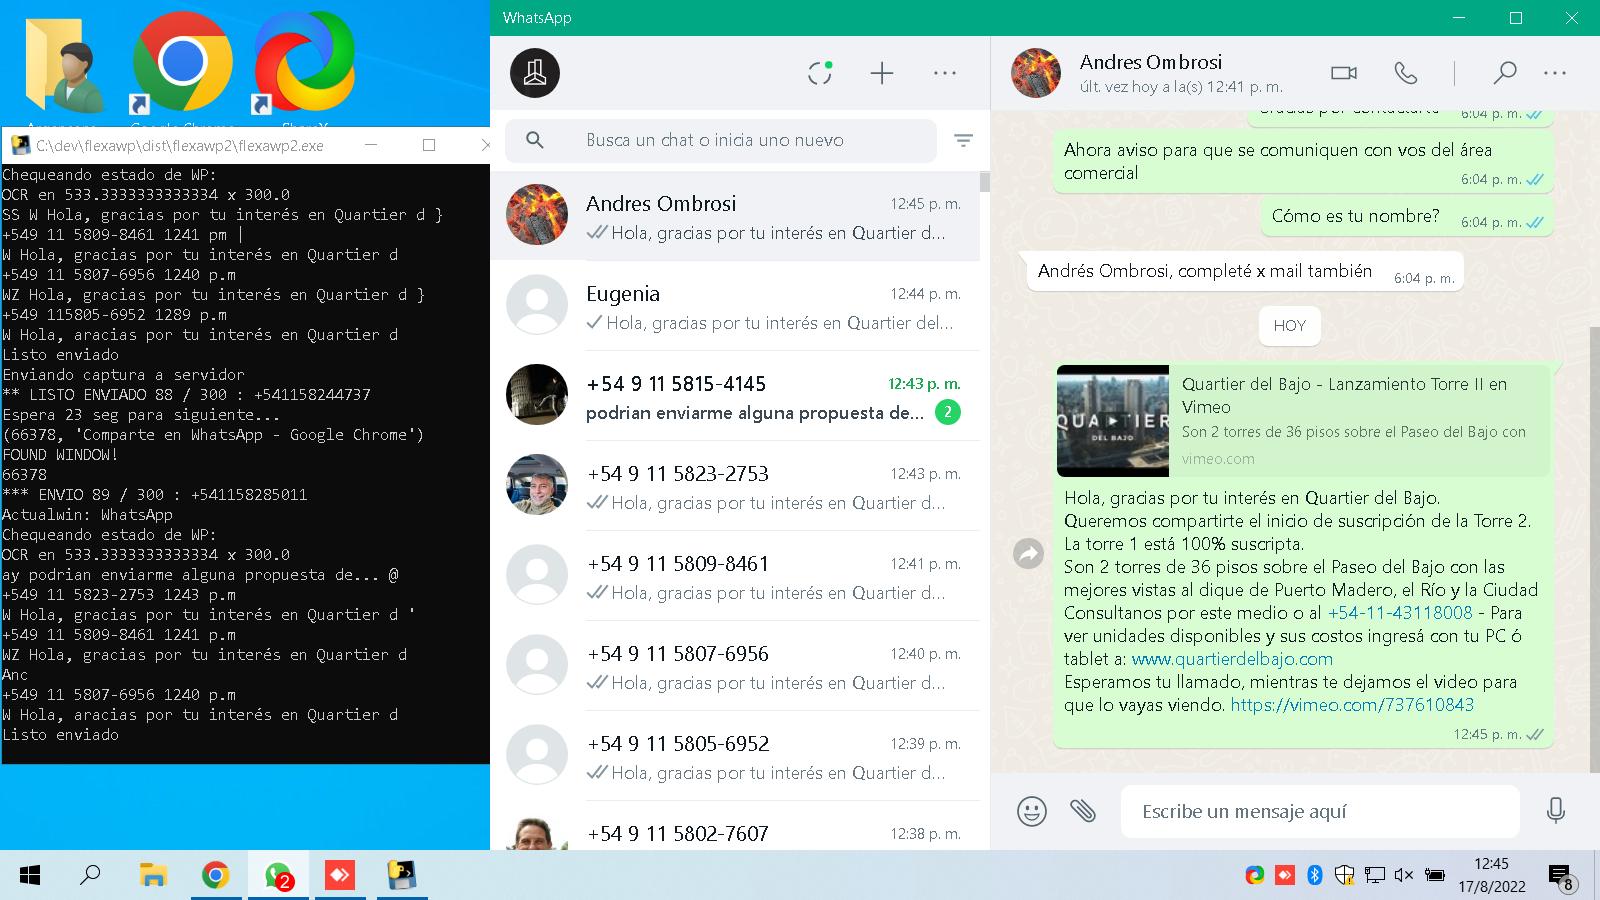
Task: Open the WhatsApp status updates icon
Action: 820,73
